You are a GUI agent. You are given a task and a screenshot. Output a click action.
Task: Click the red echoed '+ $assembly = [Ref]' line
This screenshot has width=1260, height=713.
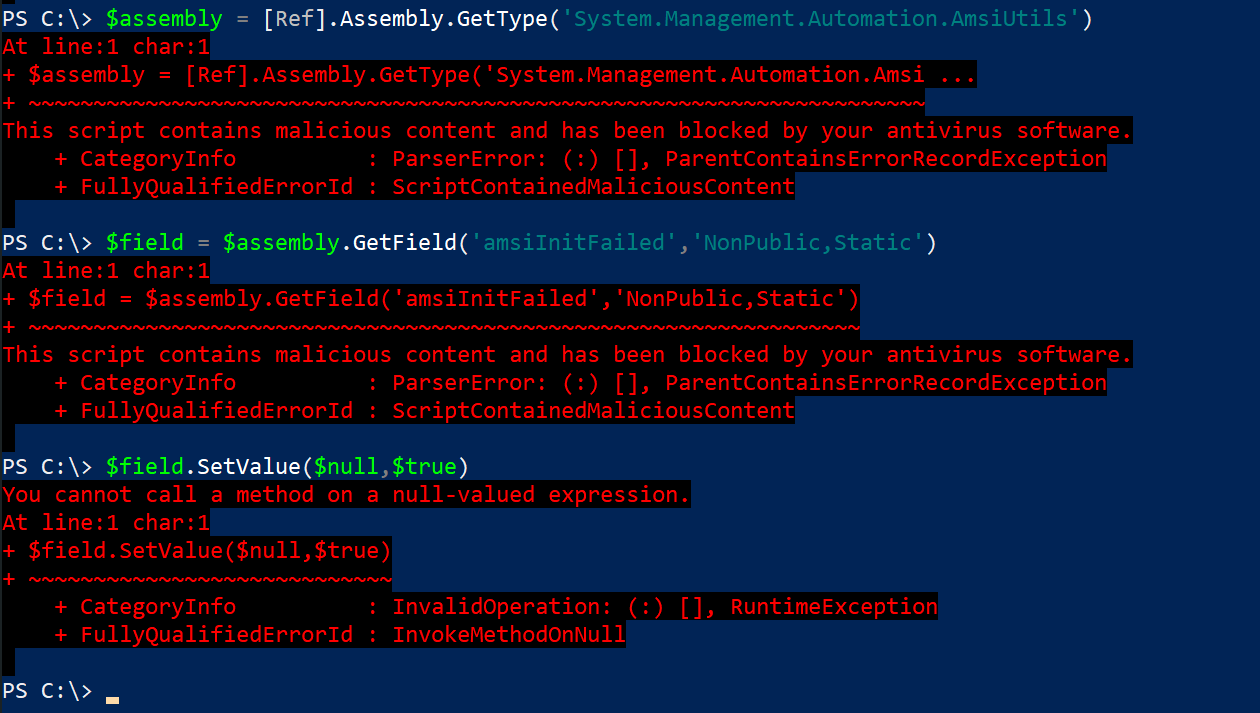(x=489, y=75)
